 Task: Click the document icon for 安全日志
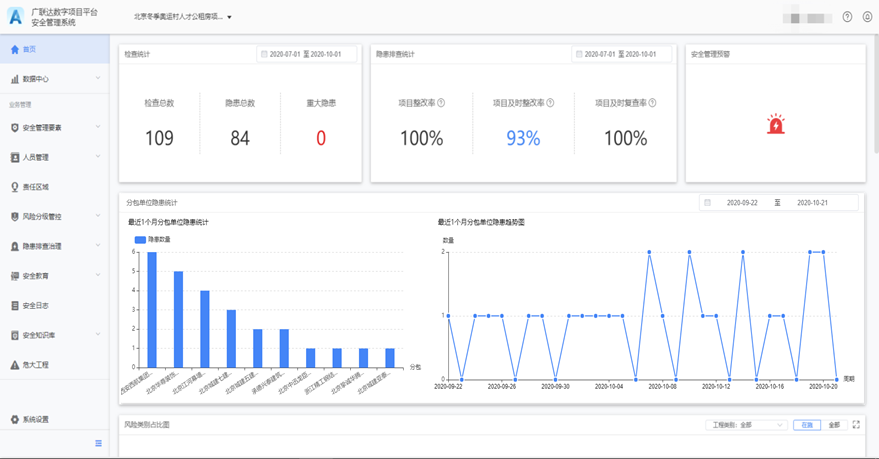click(15, 305)
